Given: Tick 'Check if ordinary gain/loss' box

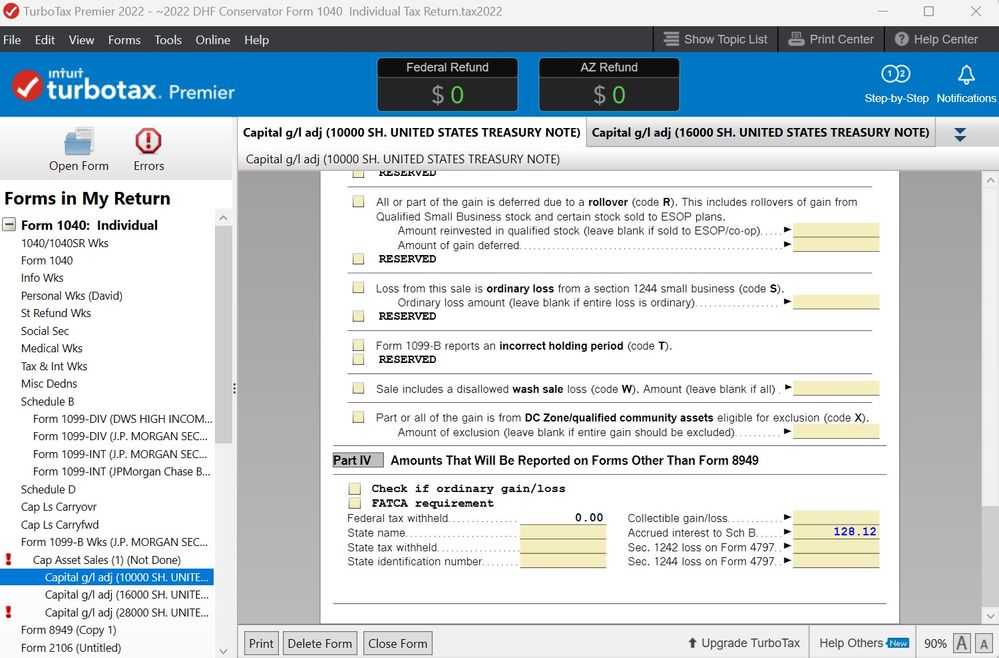Looking at the screenshot, I should click(x=355, y=489).
